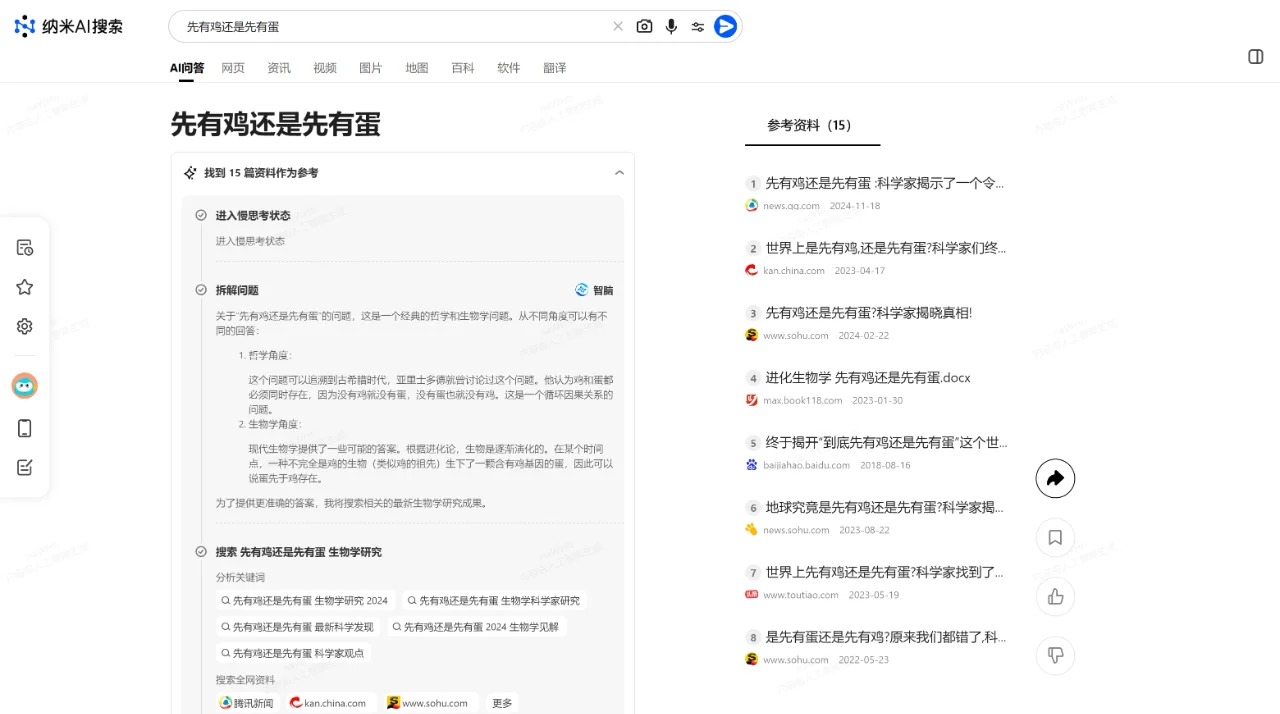The height and width of the screenshot is (714, 1280).
Task: Collapse the 找到15篇资料 reference panel
Action: [619, 172]
